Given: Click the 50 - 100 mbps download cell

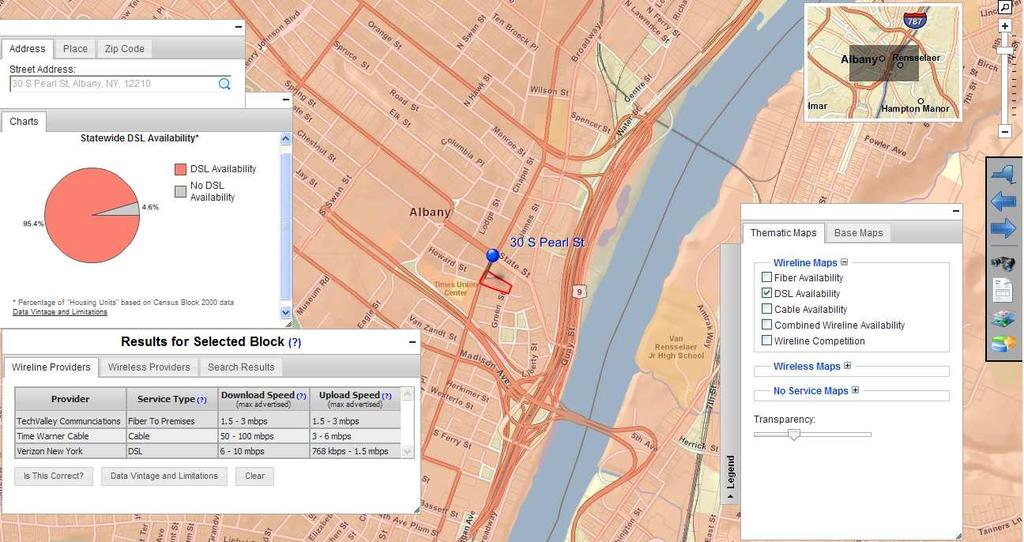Looking at the screenshot, I should click(x=264, y=436).
